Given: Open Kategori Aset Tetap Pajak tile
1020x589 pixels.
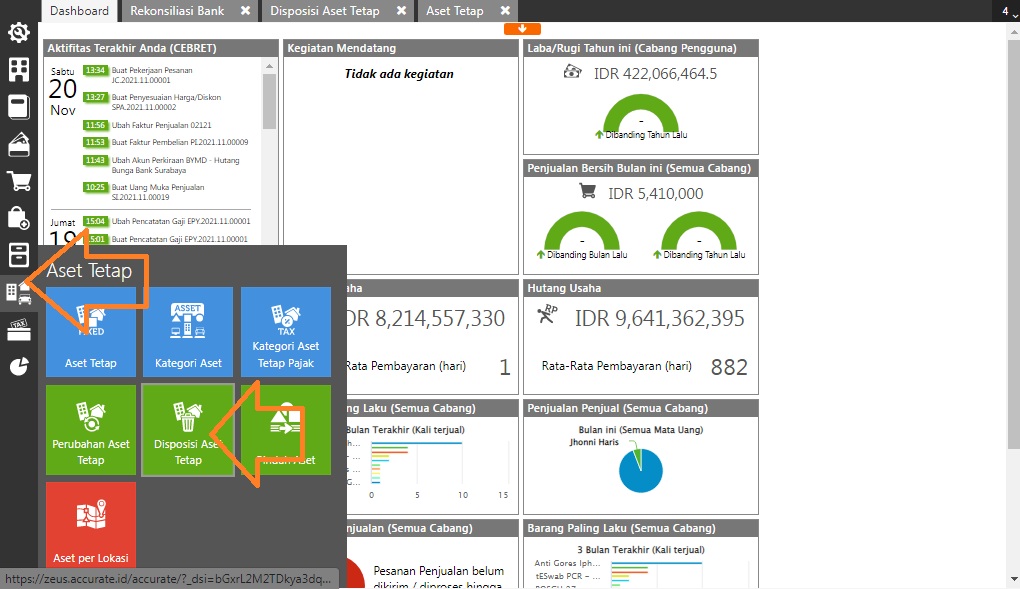Looking at the screenshot, I should 286,332.
